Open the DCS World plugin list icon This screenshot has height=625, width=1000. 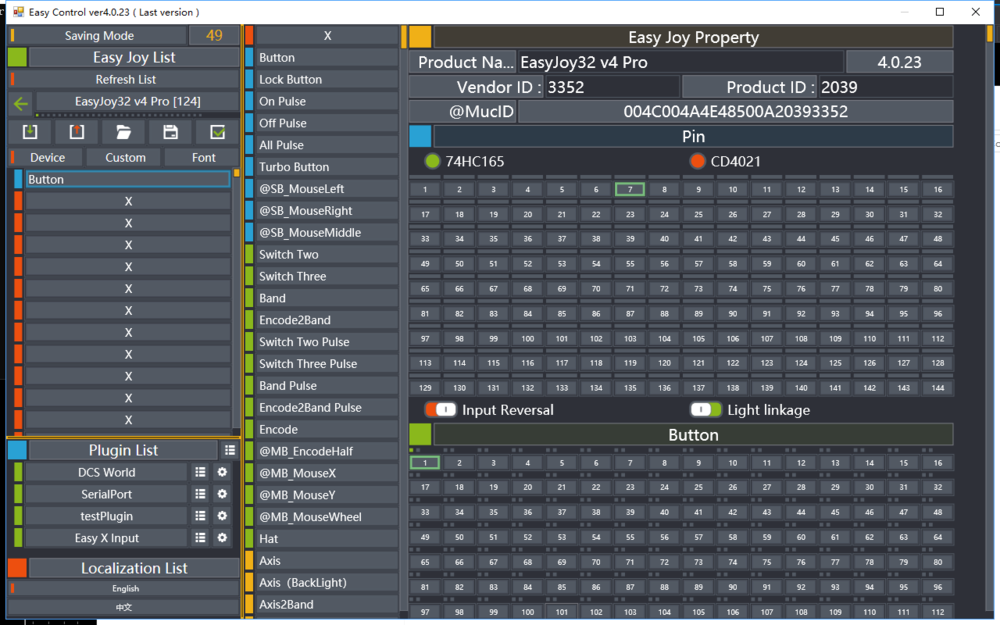(200, 472)
